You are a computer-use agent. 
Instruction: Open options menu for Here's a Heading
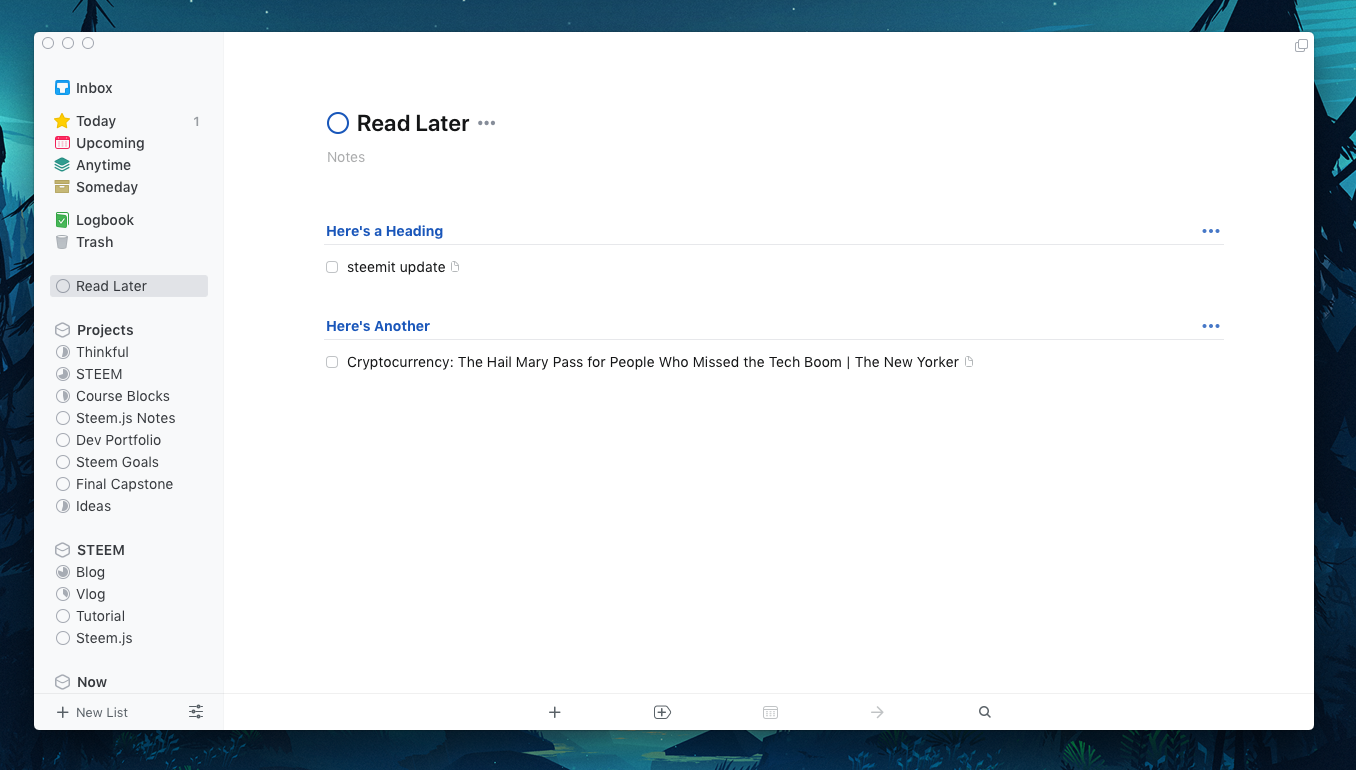click(1211, 231)
